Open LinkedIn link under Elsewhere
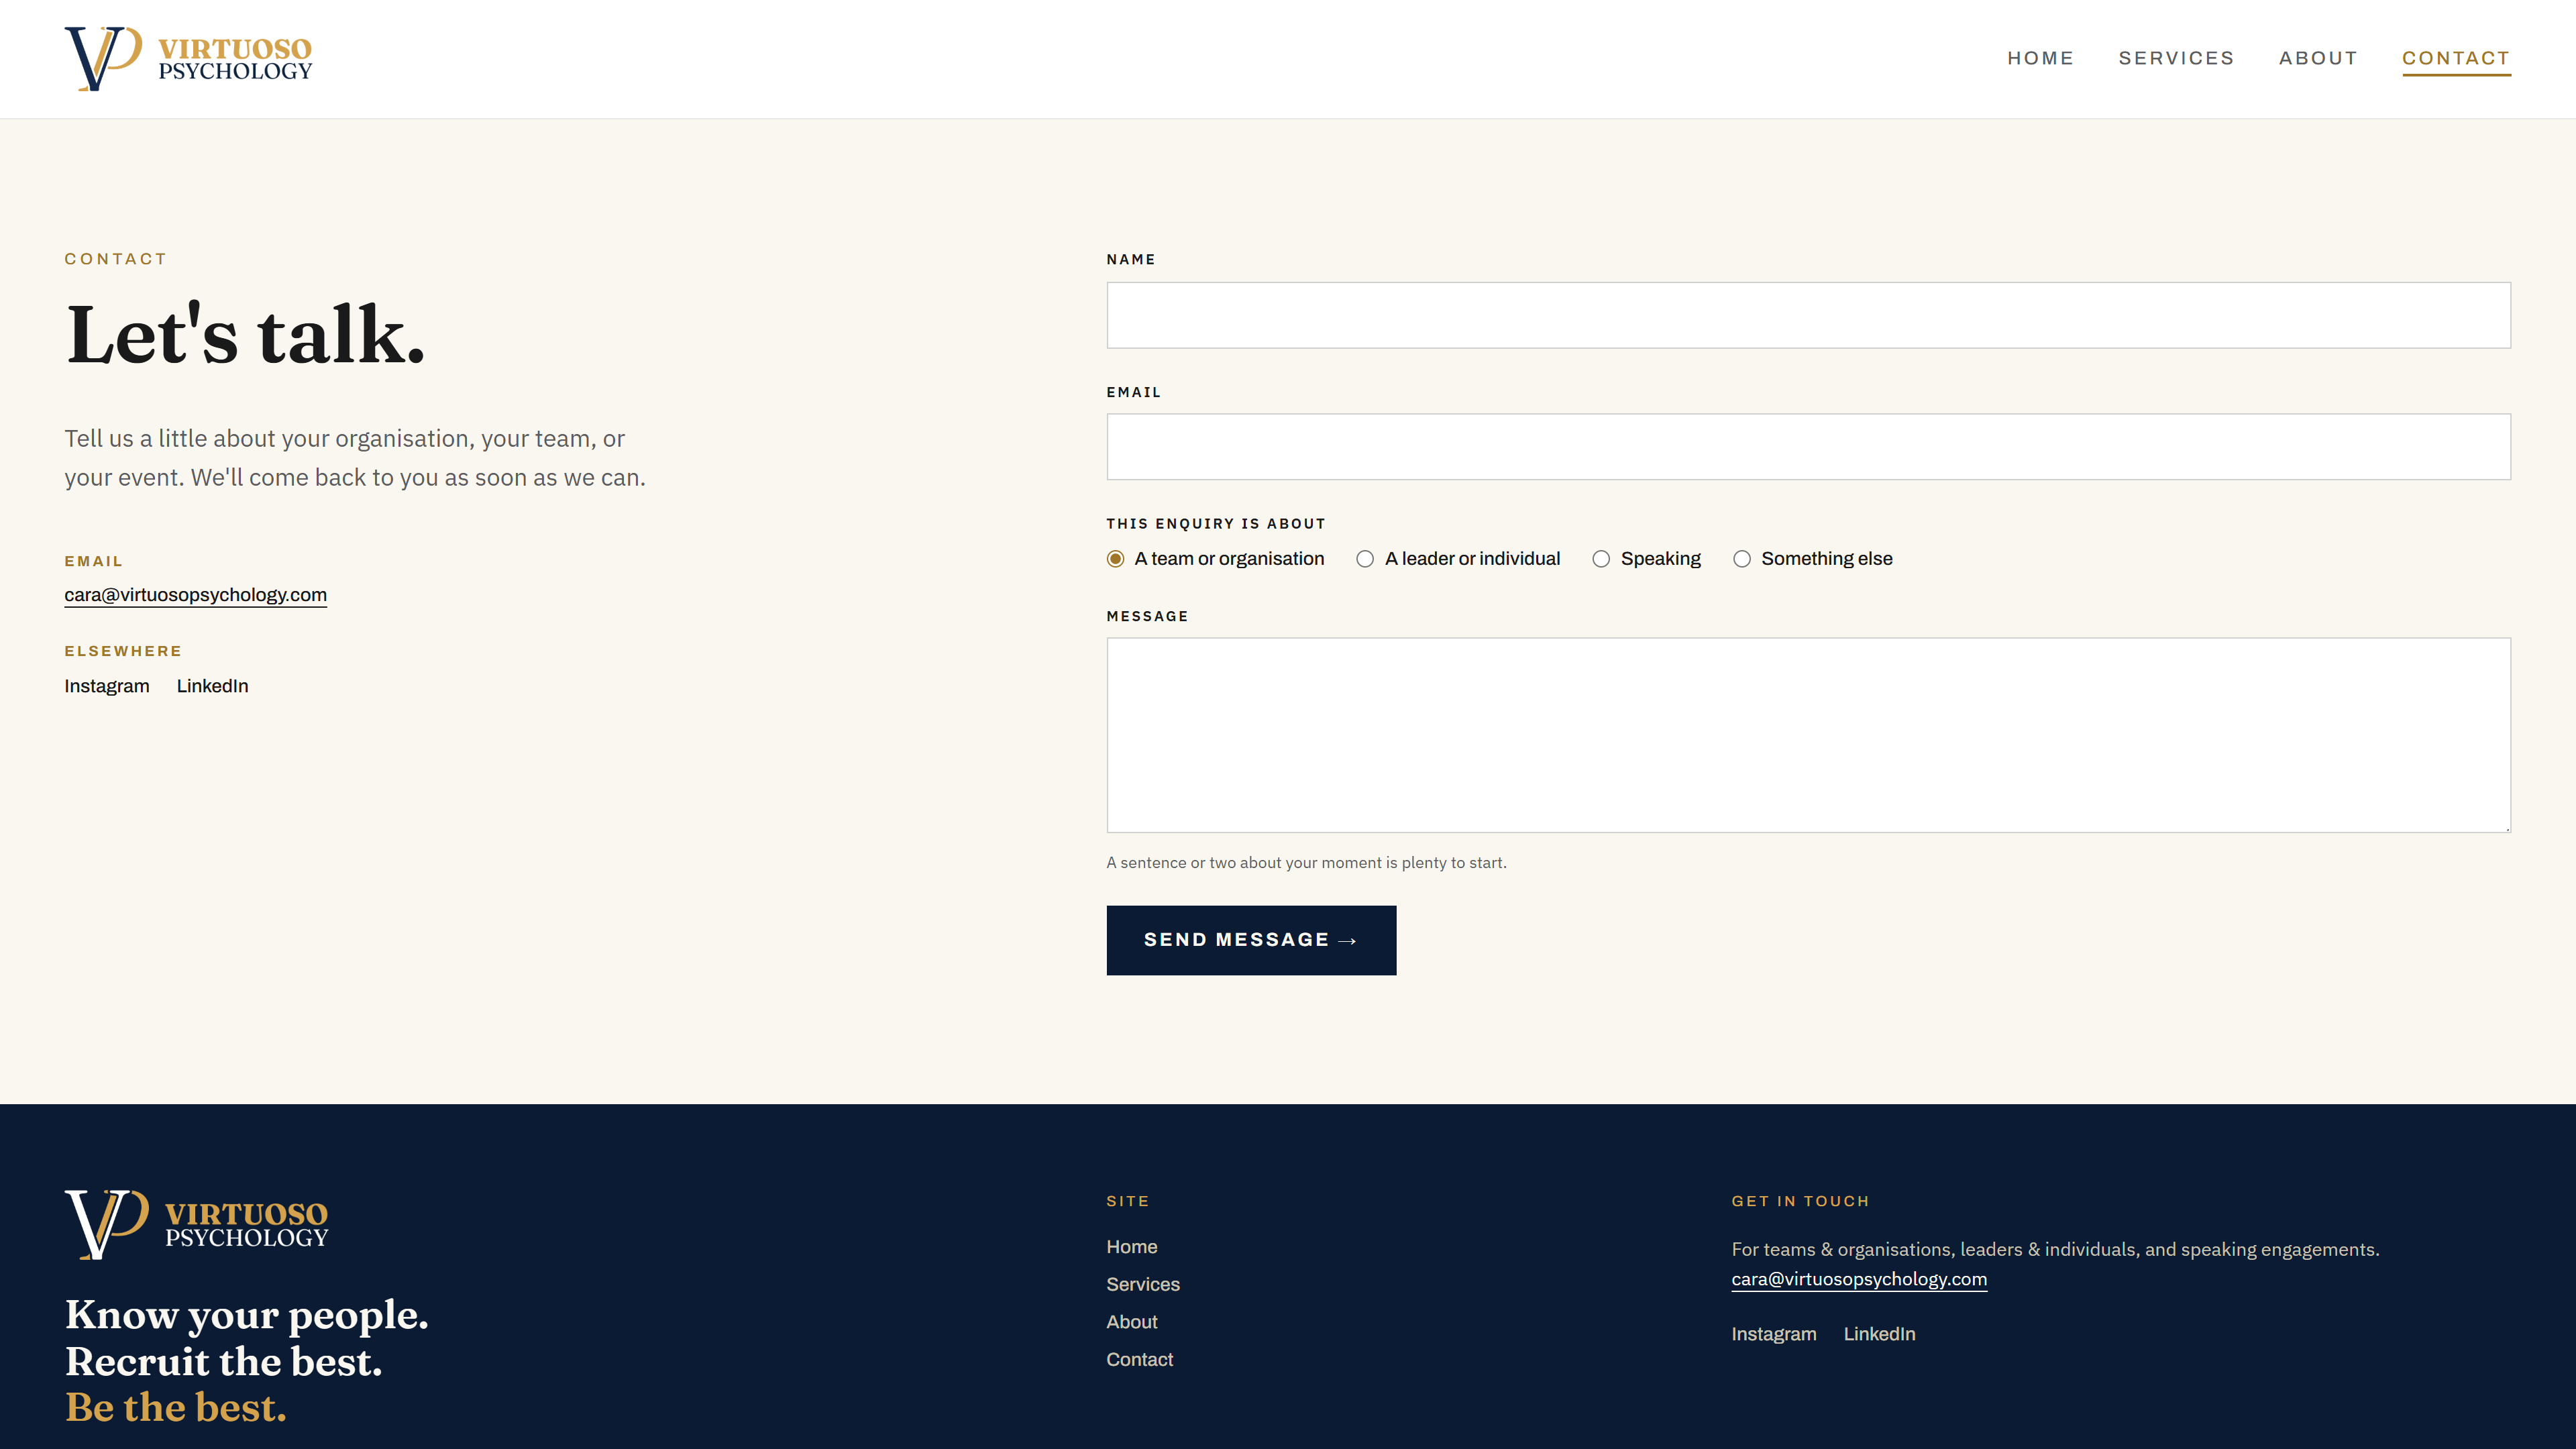2576x1449 pixels. [212, 686]
